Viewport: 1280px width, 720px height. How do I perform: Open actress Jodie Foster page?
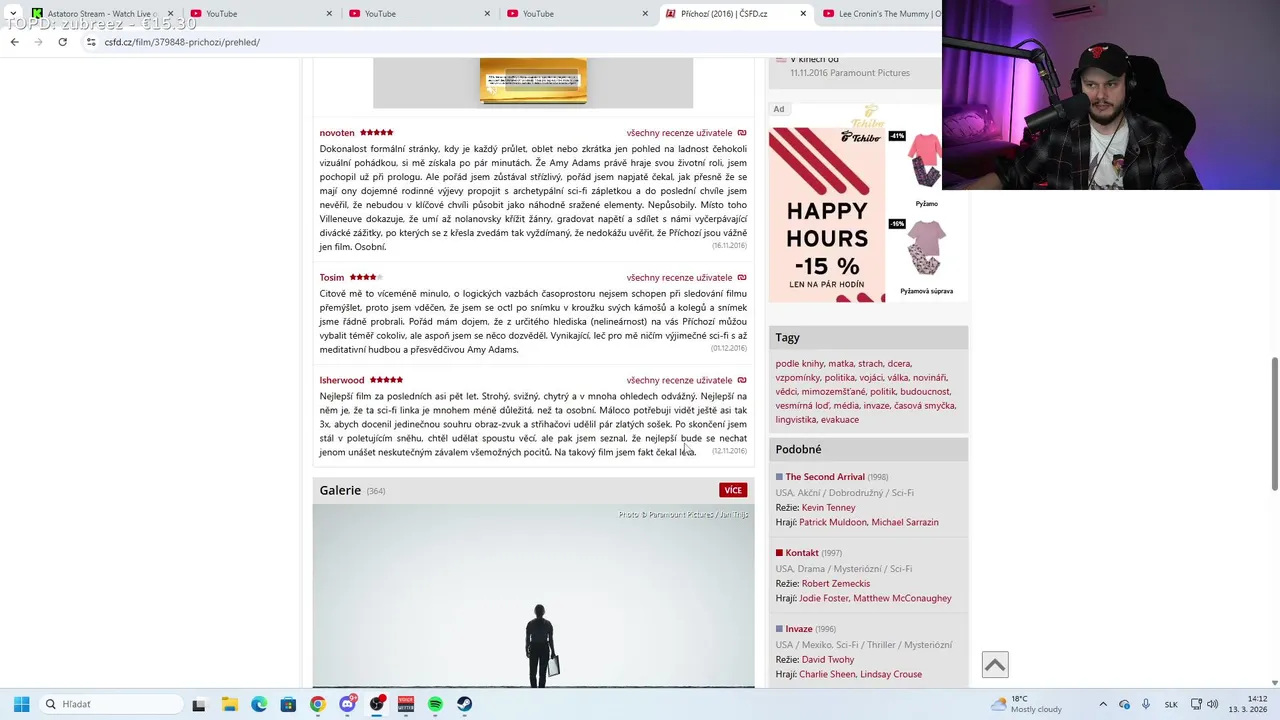coord(823,598)
